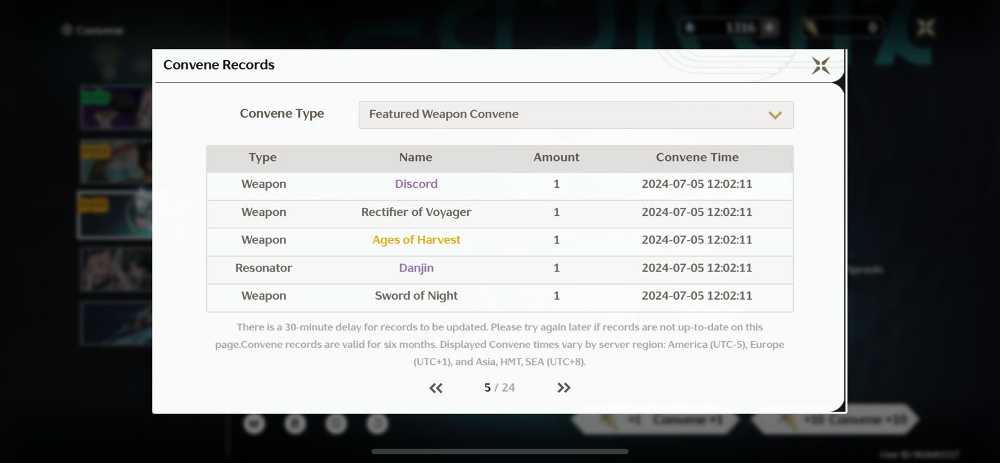The image size is (1000, 463).
Task: Select the Discord weapon name
Action: (x=416, y=184)
